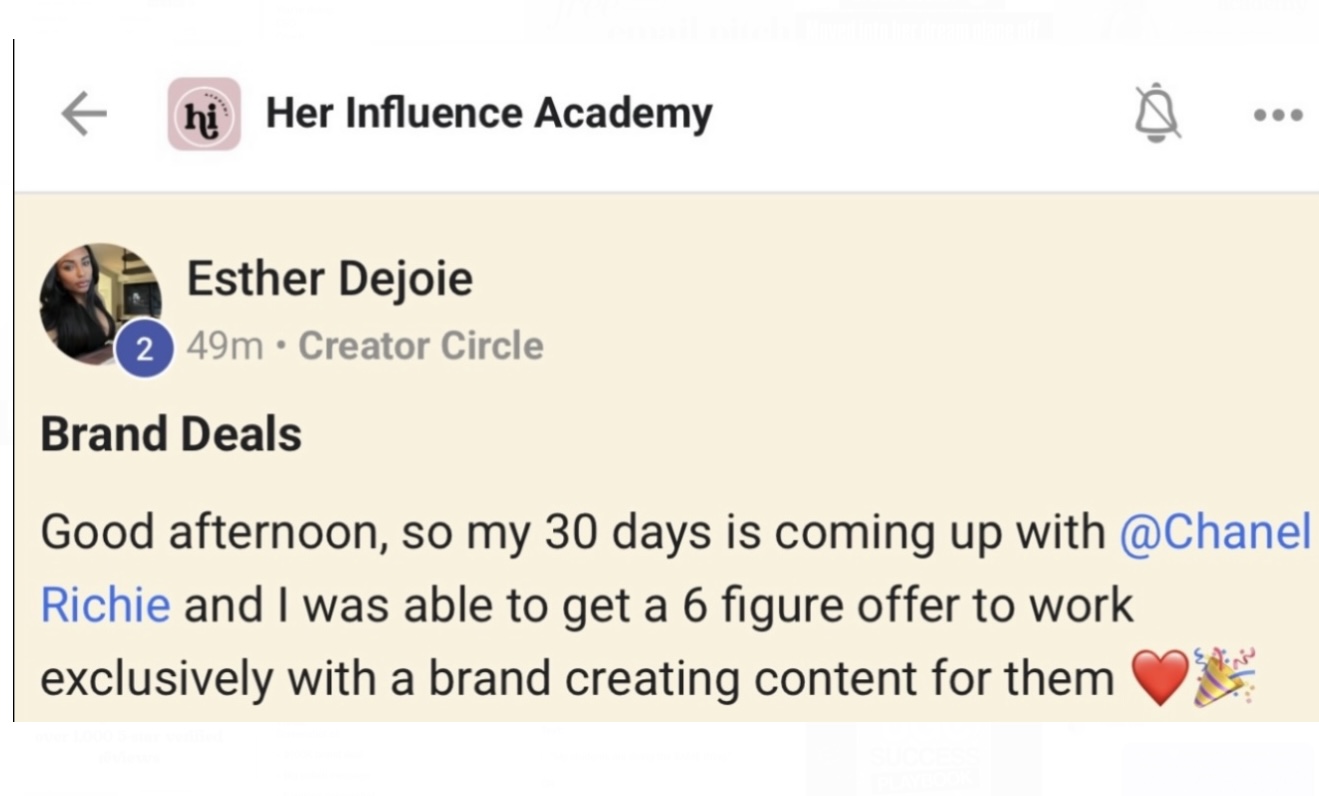View Esther Dejoie's profile photo
Viewport: 1319px width, 796px height.
click(100, 302)
